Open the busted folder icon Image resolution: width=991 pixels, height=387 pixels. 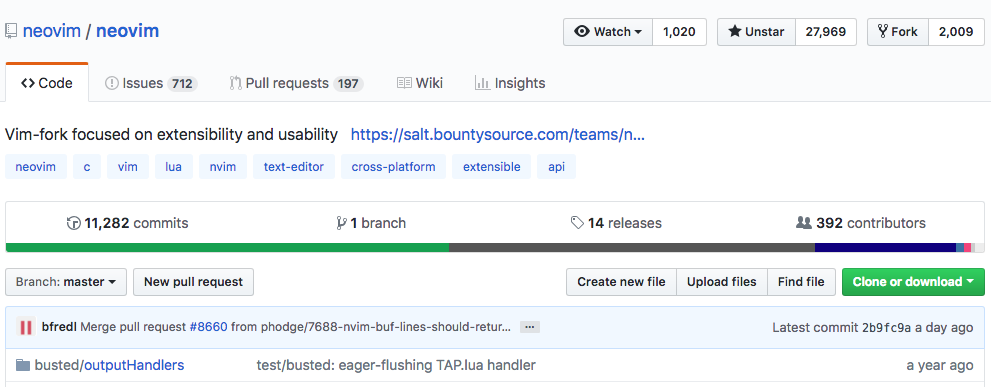[23, 365]
